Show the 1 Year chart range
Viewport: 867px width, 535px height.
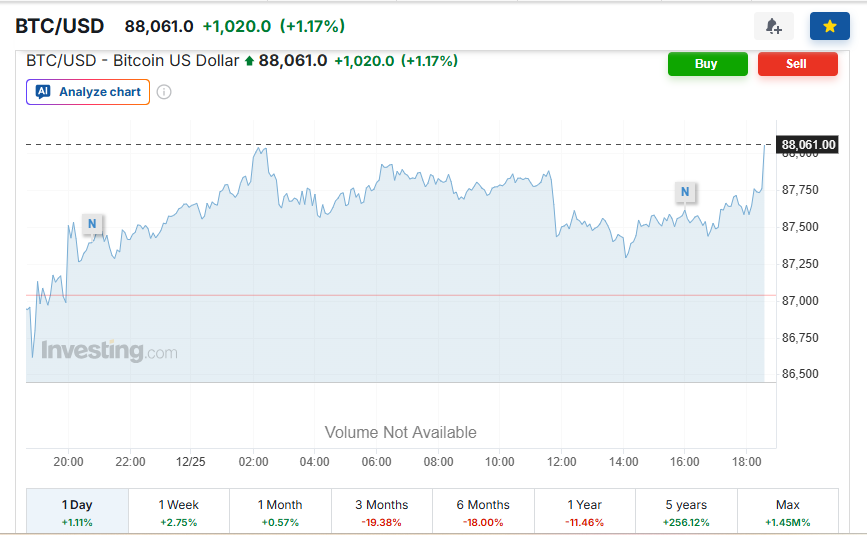584,512
